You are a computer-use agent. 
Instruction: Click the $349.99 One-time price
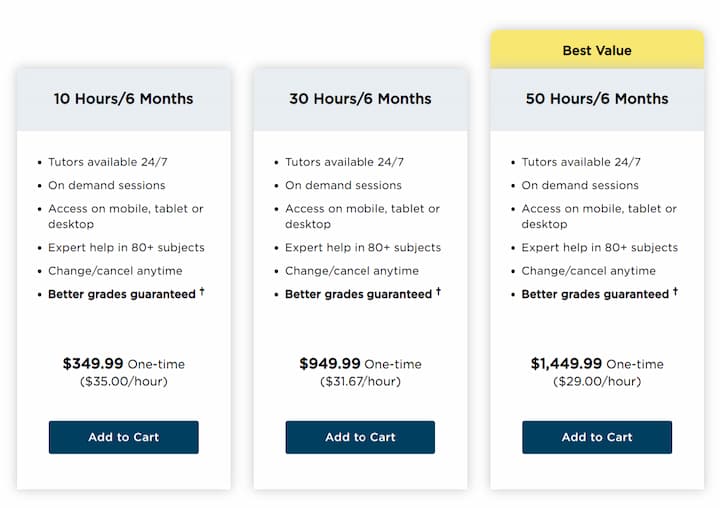coord(124,364)
